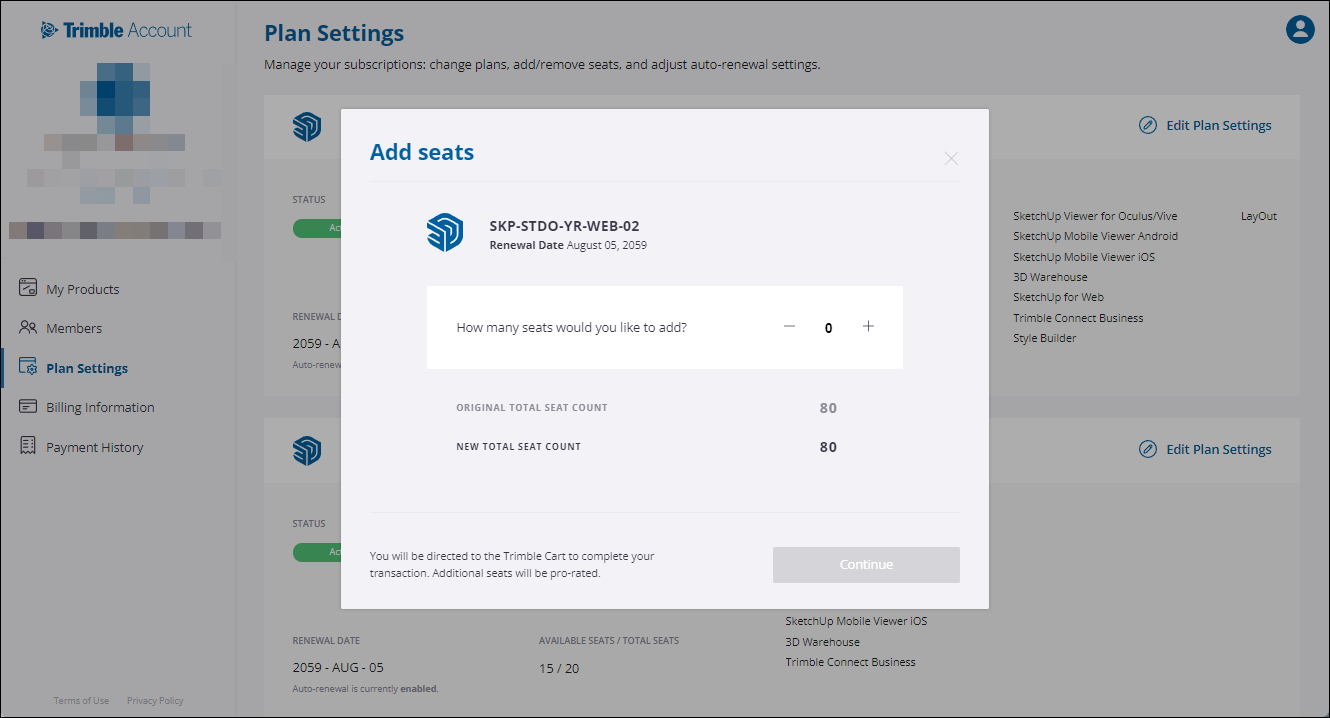Increase seats with the plus control

pos(868,326)
